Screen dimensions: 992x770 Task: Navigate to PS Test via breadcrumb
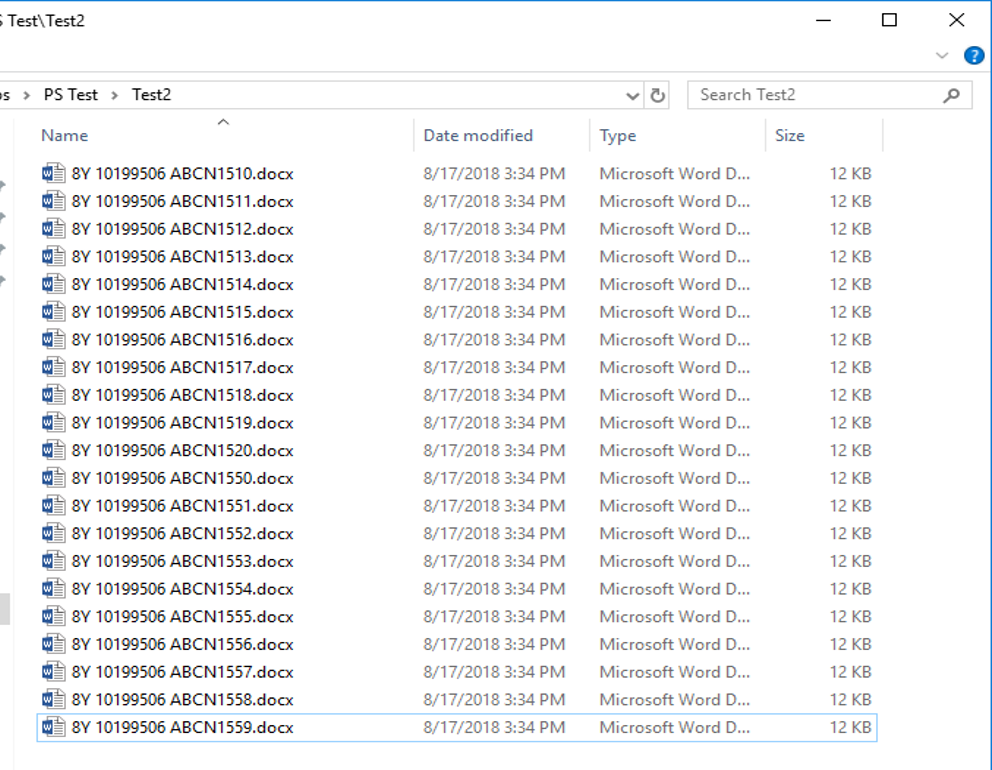tap(71, 94)
